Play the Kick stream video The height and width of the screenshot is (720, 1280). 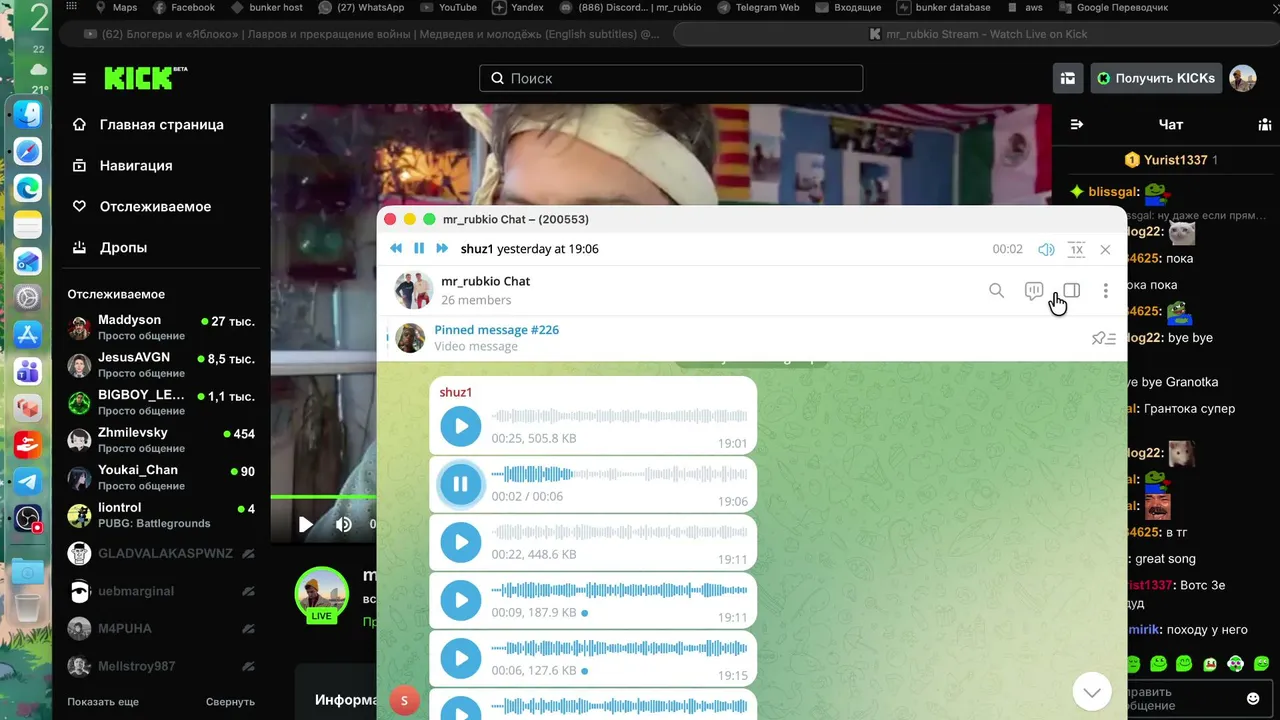click(306, 524)
